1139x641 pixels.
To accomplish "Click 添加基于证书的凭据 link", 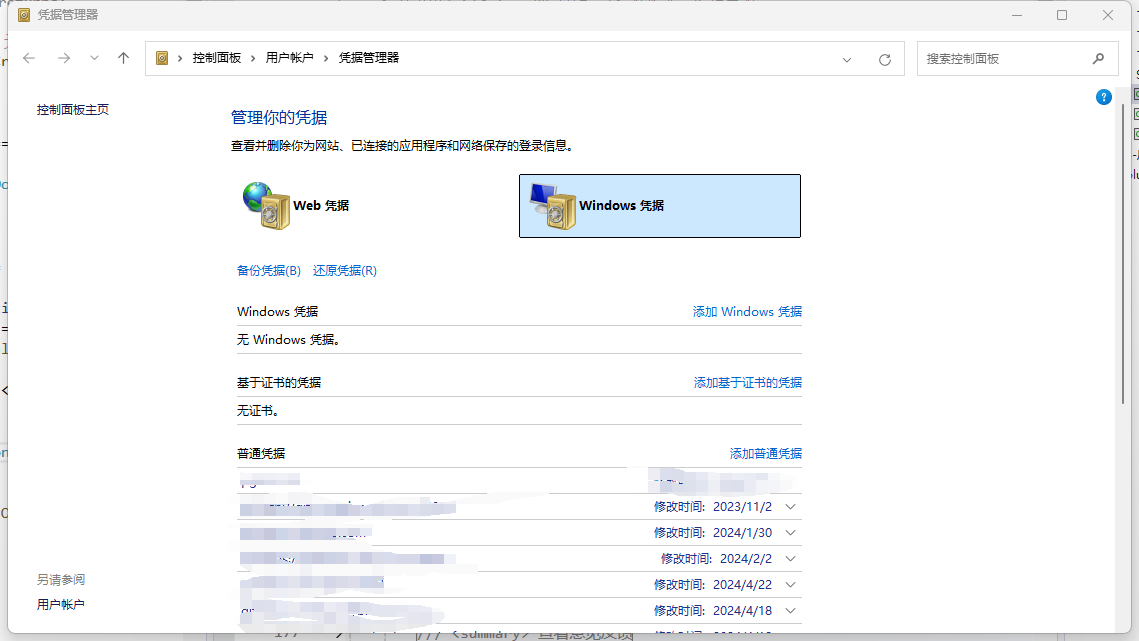I will pos(747,382).
